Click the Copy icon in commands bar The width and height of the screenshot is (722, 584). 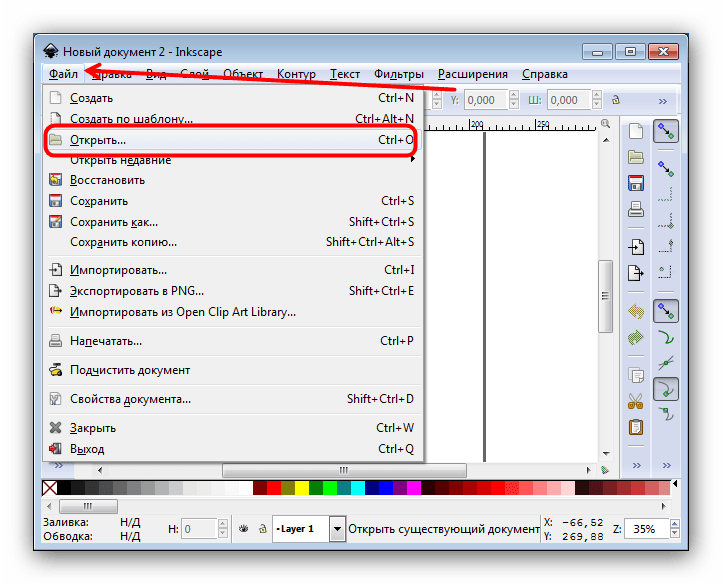tap(636, 375)
